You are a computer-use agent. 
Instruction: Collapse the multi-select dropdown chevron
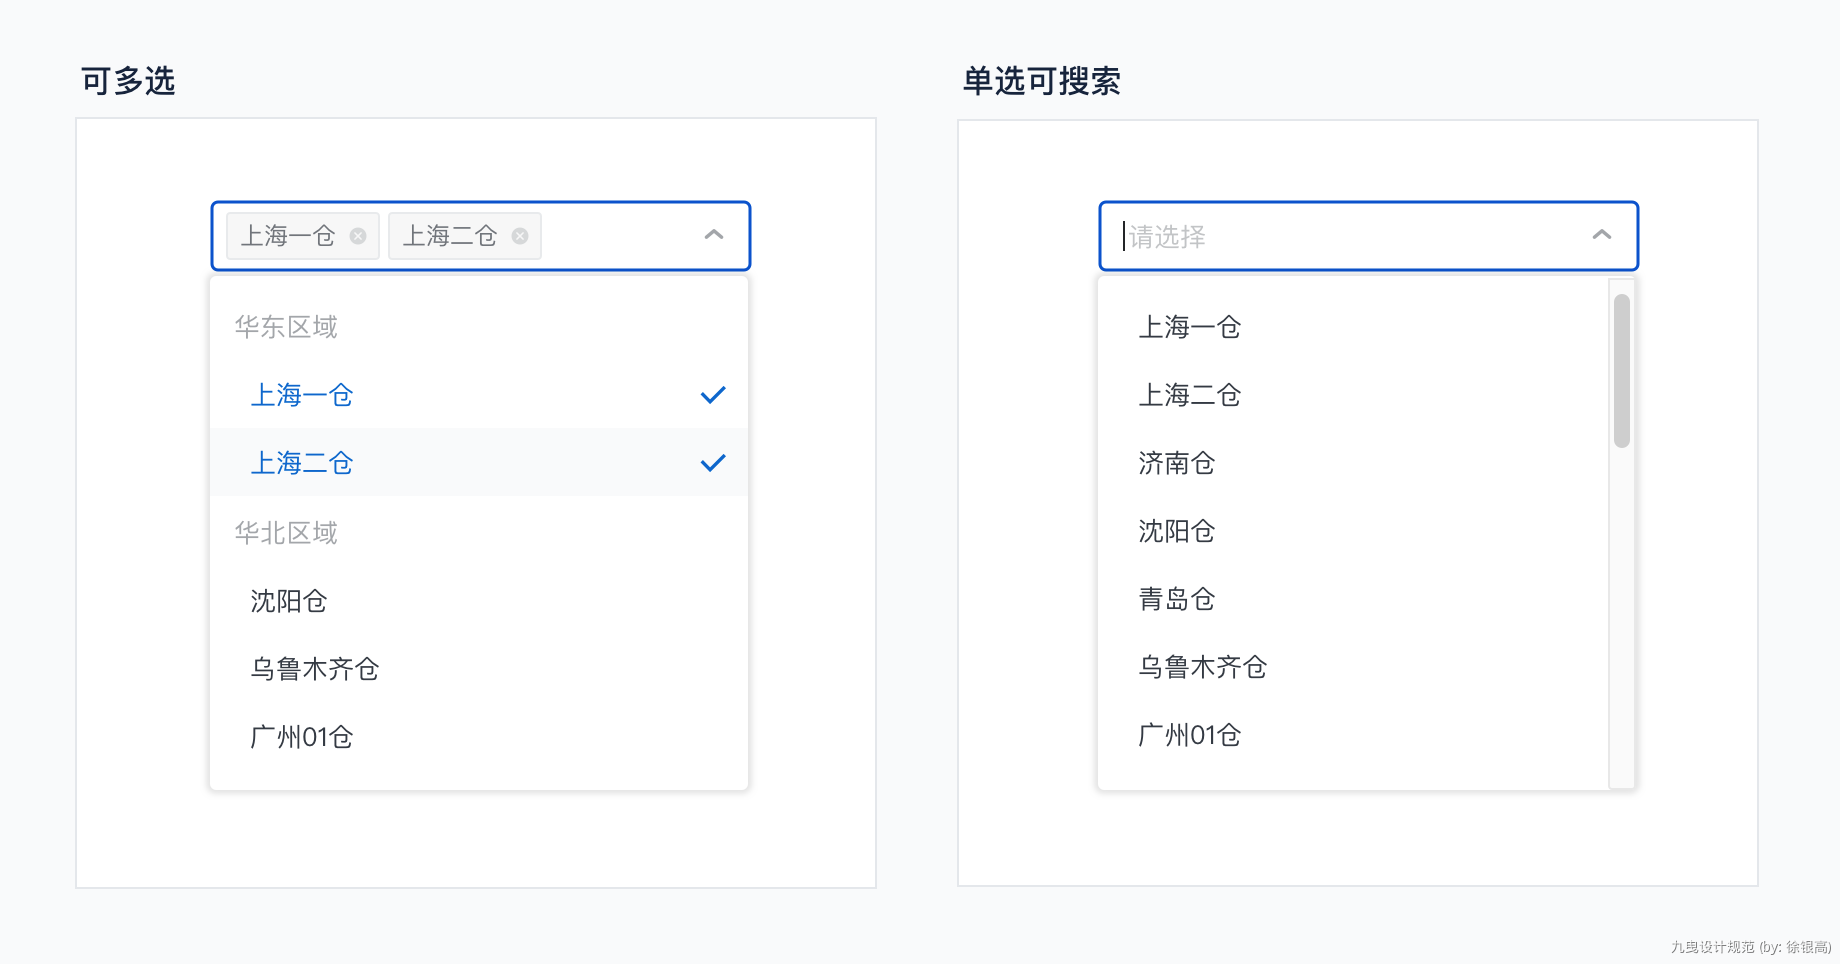click(714, 235)
